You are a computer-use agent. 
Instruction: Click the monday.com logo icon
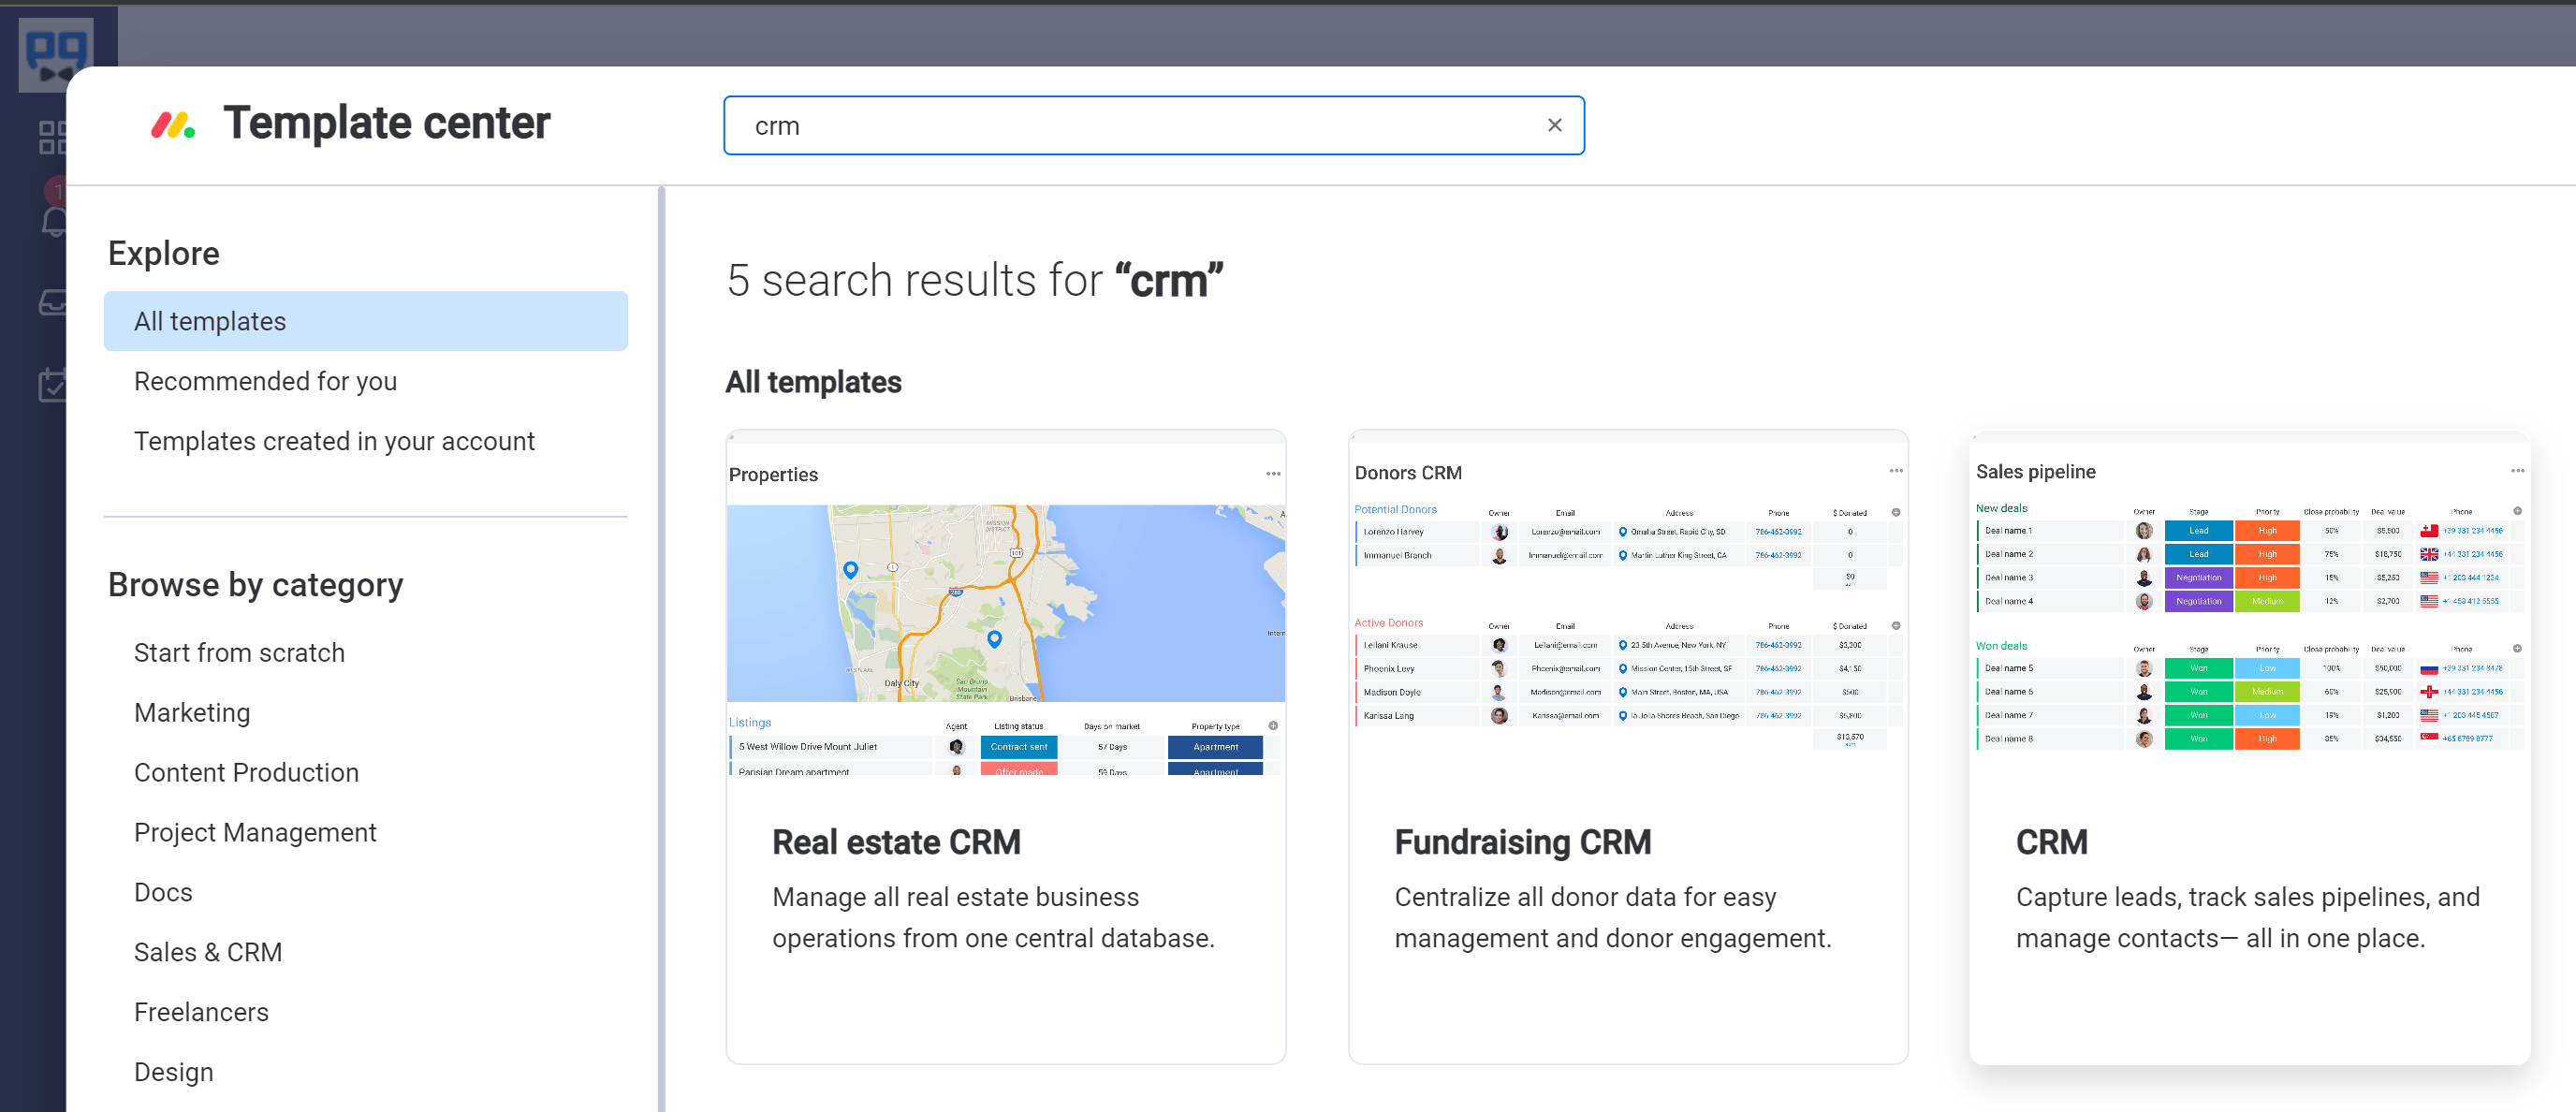pos(173,124)
